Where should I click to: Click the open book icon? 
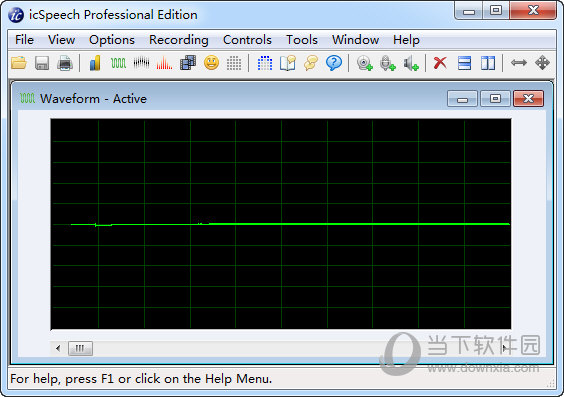point(288,63)
